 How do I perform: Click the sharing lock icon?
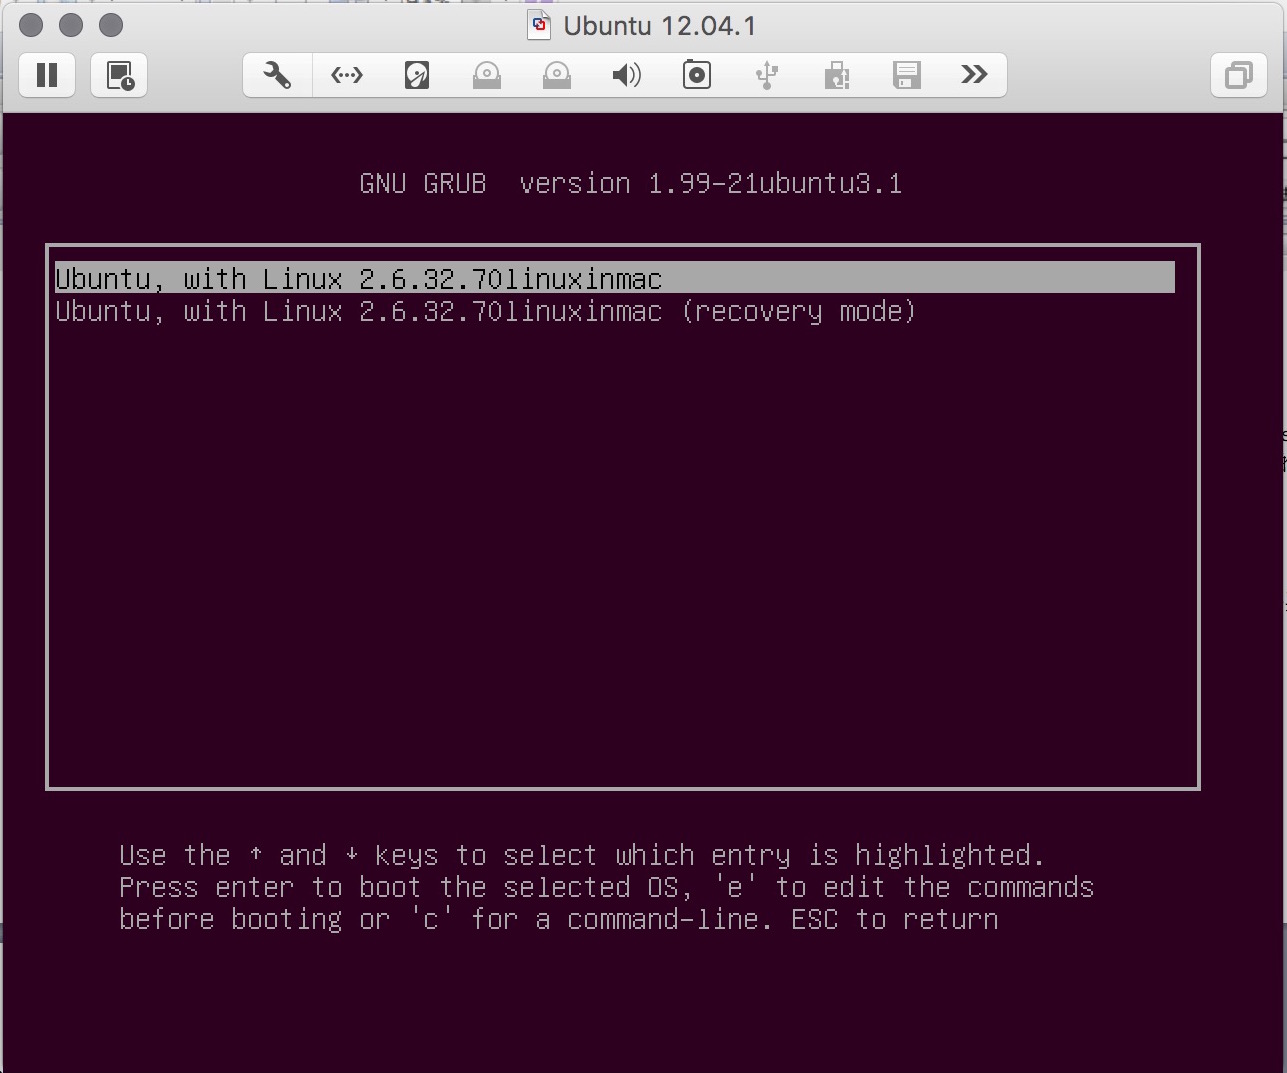tap(837, 75)
